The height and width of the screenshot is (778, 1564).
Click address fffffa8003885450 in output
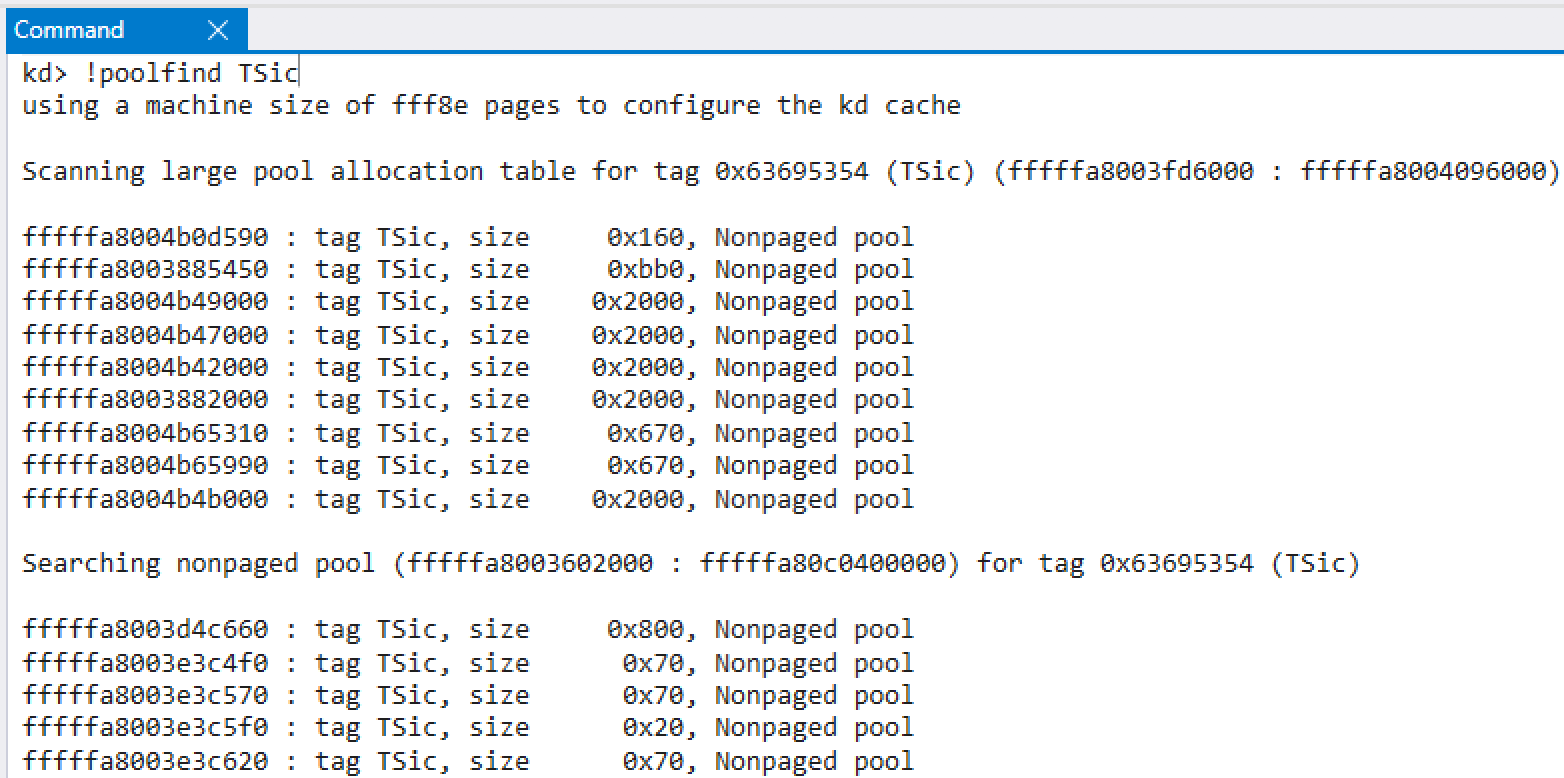pyautogui.click(x=145, y=269)
